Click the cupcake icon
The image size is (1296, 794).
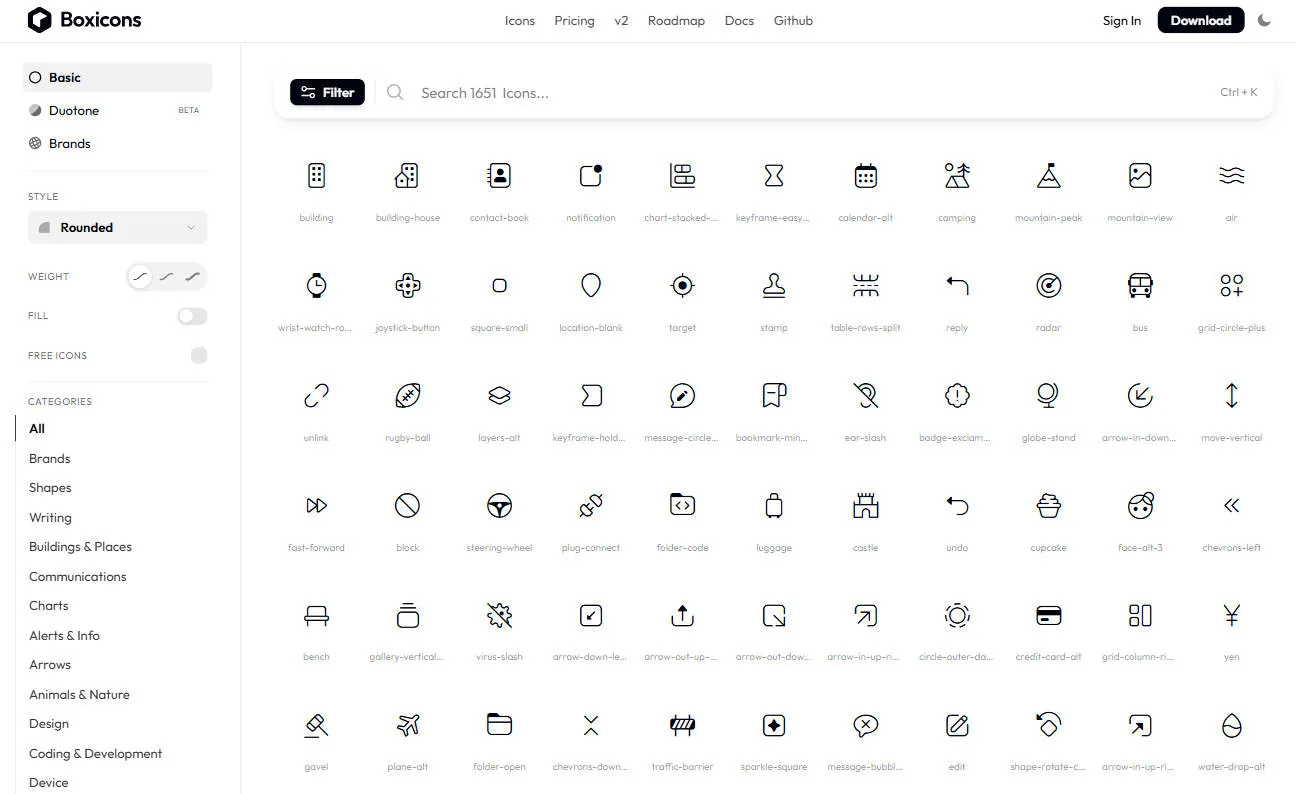(x=1048, y=505)
